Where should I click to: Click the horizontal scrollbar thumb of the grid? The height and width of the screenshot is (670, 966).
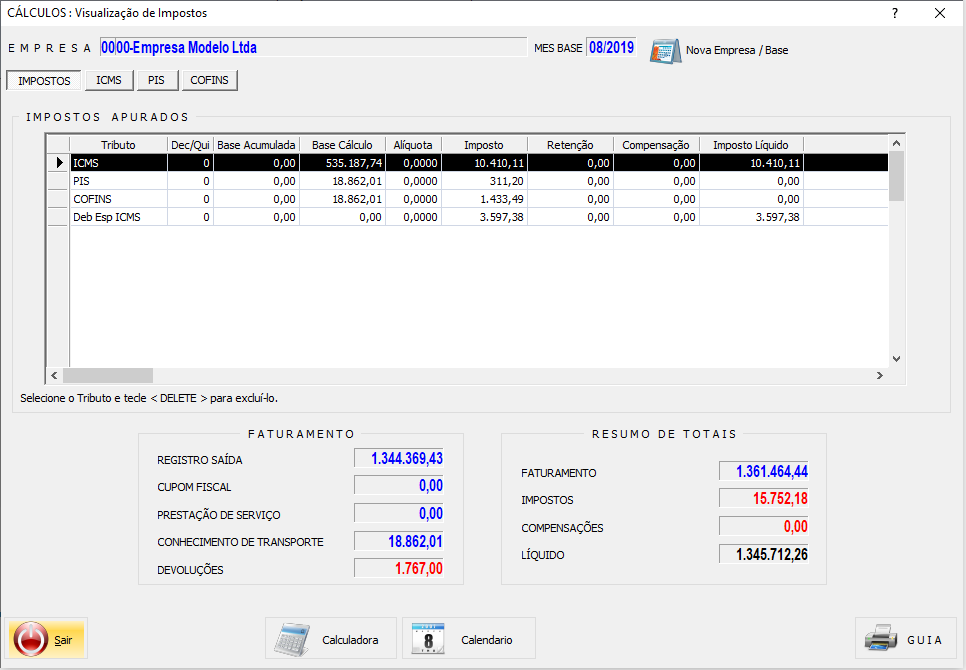click(x=108, y=375)
